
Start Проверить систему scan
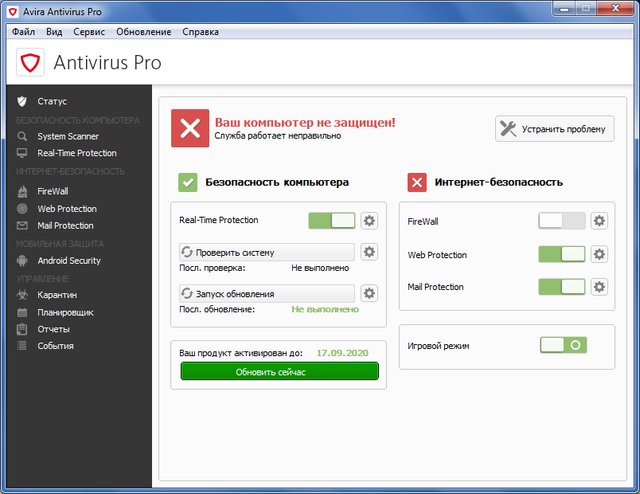(x=266, y=252)
